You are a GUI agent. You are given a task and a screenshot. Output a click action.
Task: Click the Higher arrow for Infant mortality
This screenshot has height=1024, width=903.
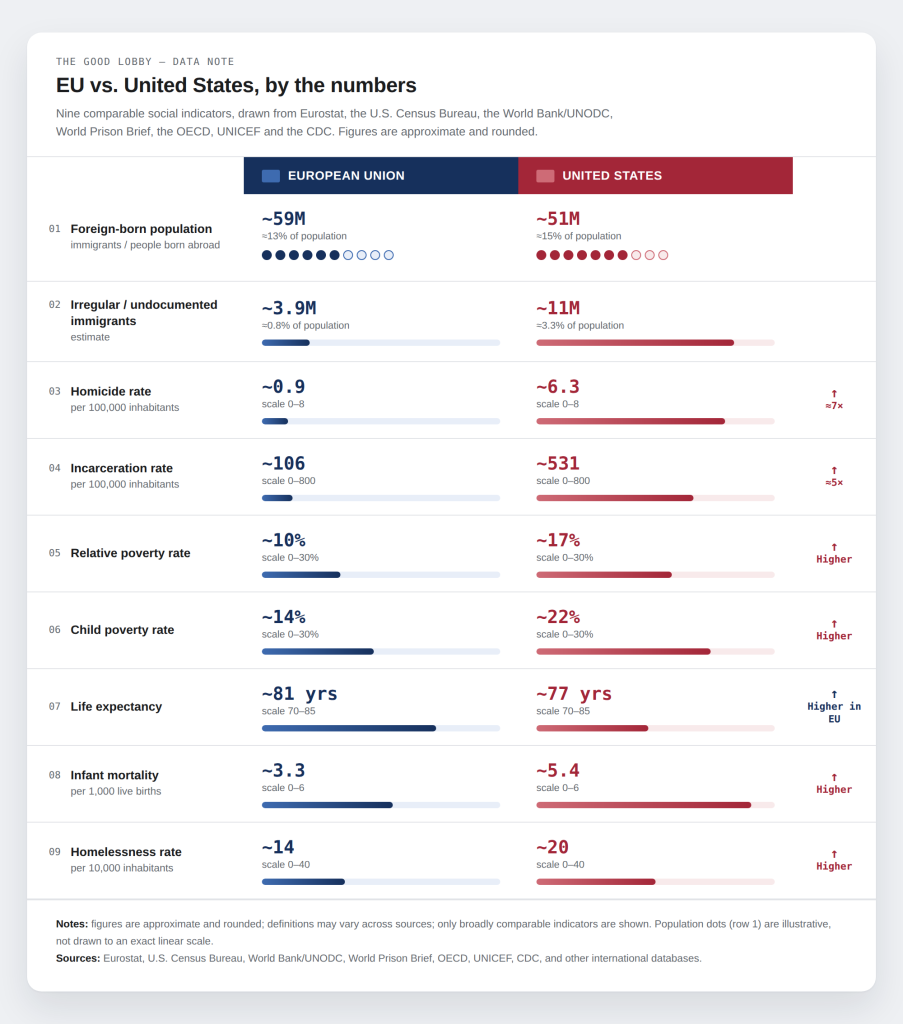834,784
